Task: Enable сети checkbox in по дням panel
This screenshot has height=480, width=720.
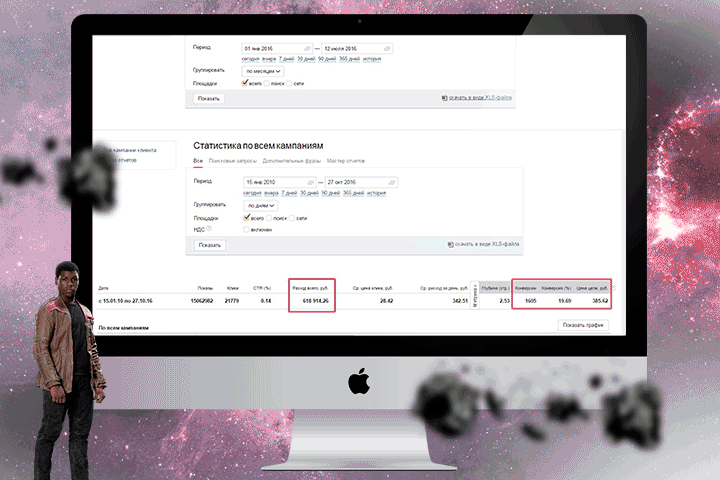Action: [x=292, y=218]
